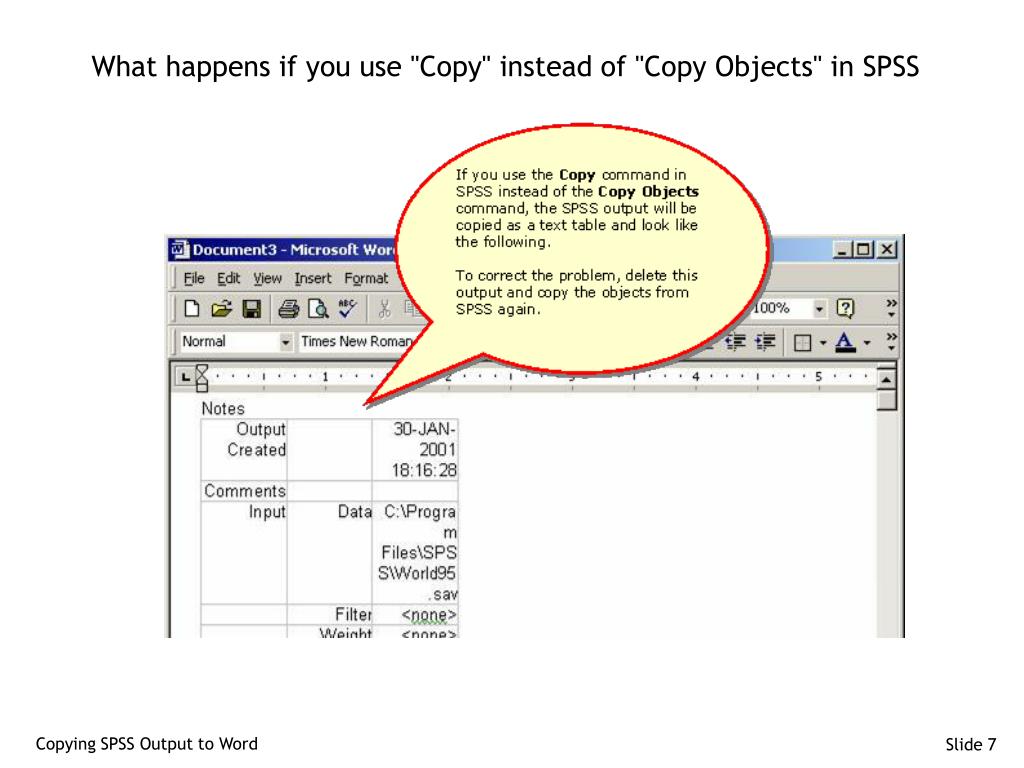Open the Zoom 100% dropdown arrow
This screenshot has height=768, width=1024.
coord(819,308)
